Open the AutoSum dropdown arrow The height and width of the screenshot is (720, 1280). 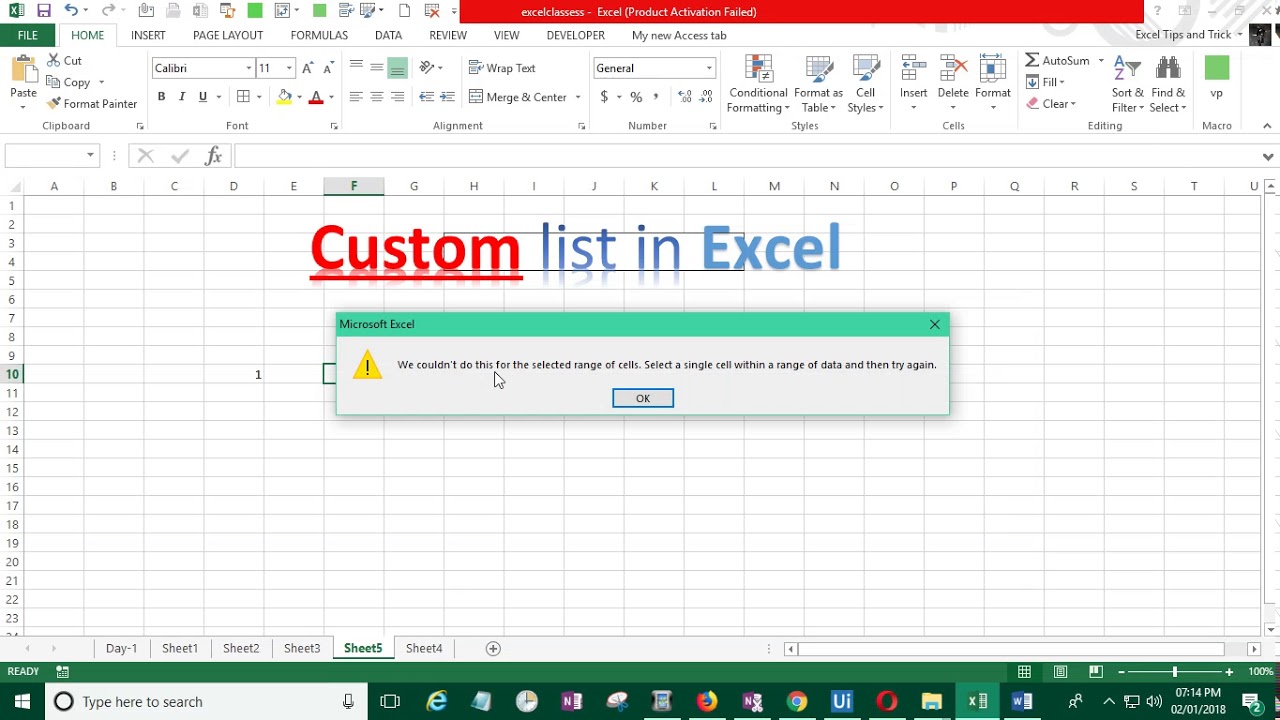click(x=1101, y=61)
